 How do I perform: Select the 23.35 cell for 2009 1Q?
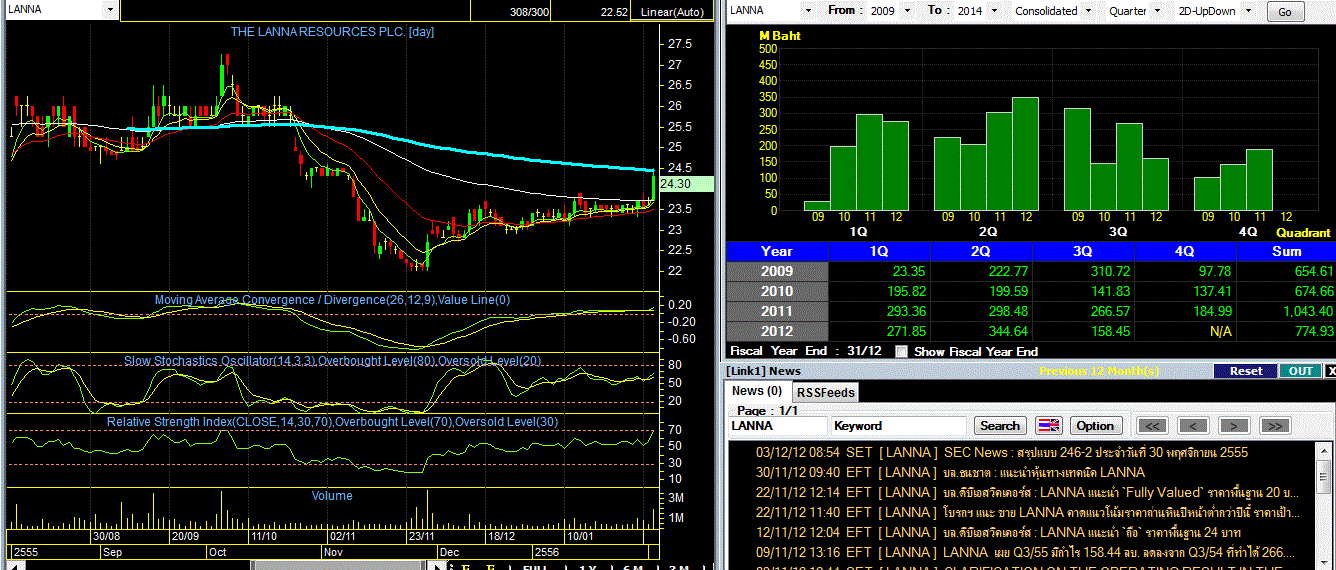[880, 271]
